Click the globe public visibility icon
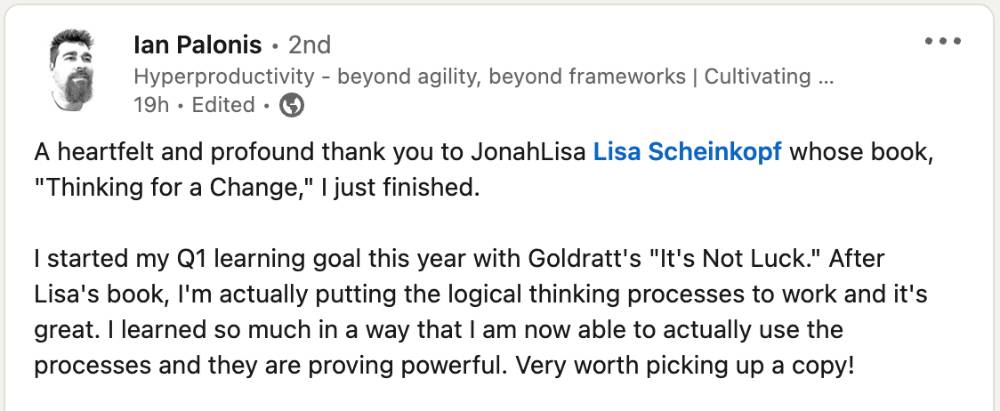This screenshot has width=1000, height=411. 292,105
